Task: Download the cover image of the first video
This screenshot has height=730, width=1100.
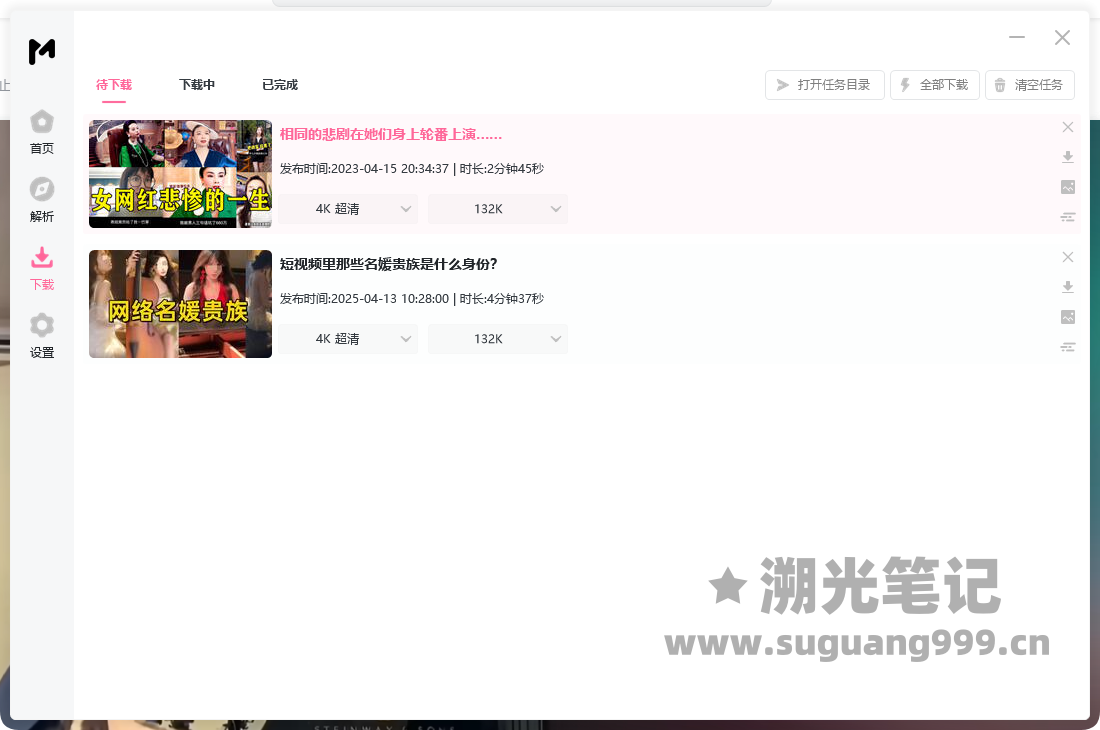Action: [1068, 187]
